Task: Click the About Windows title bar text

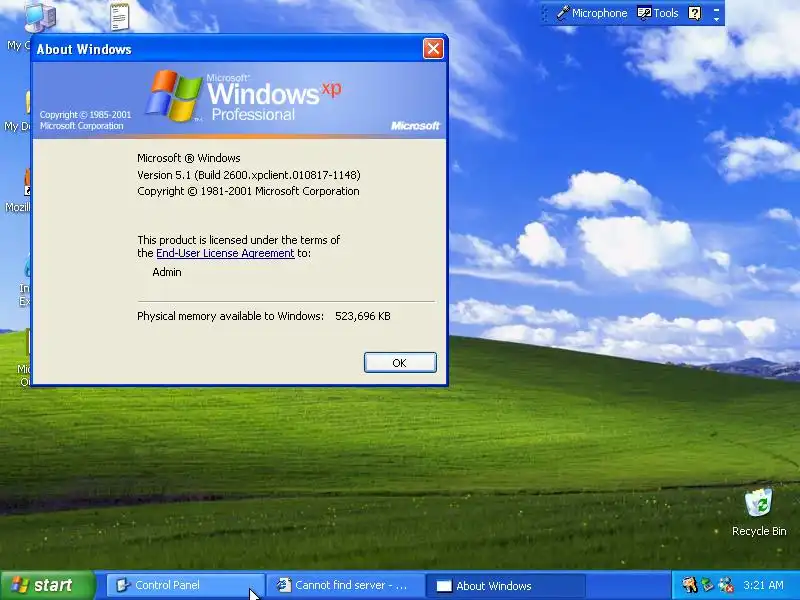Action: pyautogui.click(x=84, y=49)
